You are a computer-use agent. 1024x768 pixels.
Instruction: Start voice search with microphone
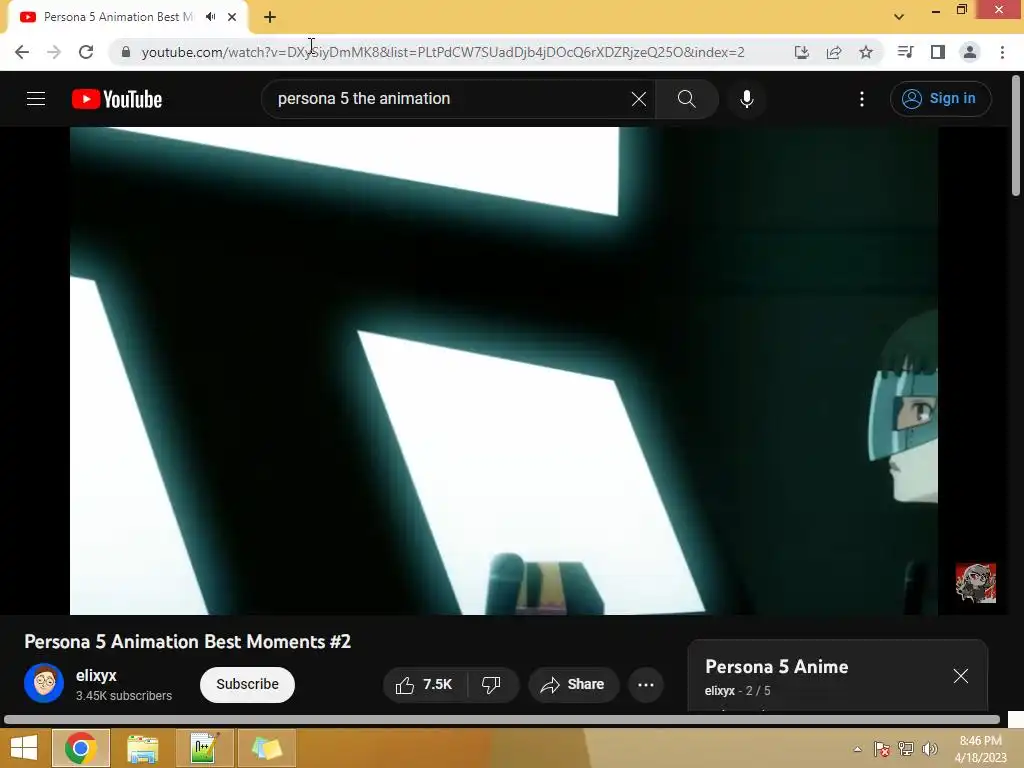click(746, 99)
